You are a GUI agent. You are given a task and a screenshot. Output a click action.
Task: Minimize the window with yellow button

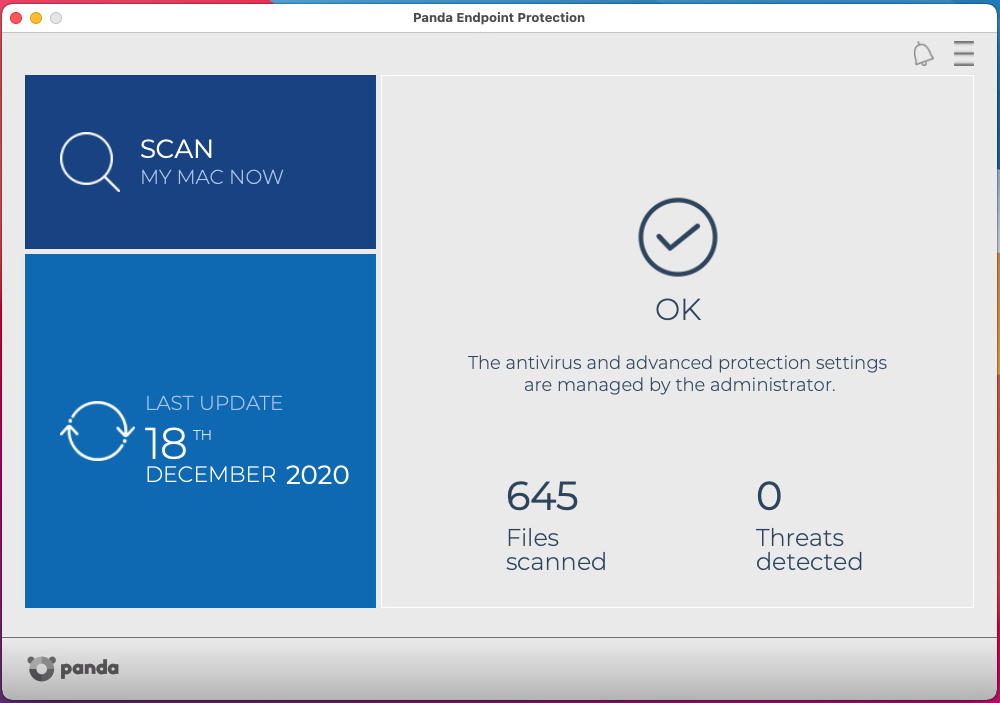(36, 18)
